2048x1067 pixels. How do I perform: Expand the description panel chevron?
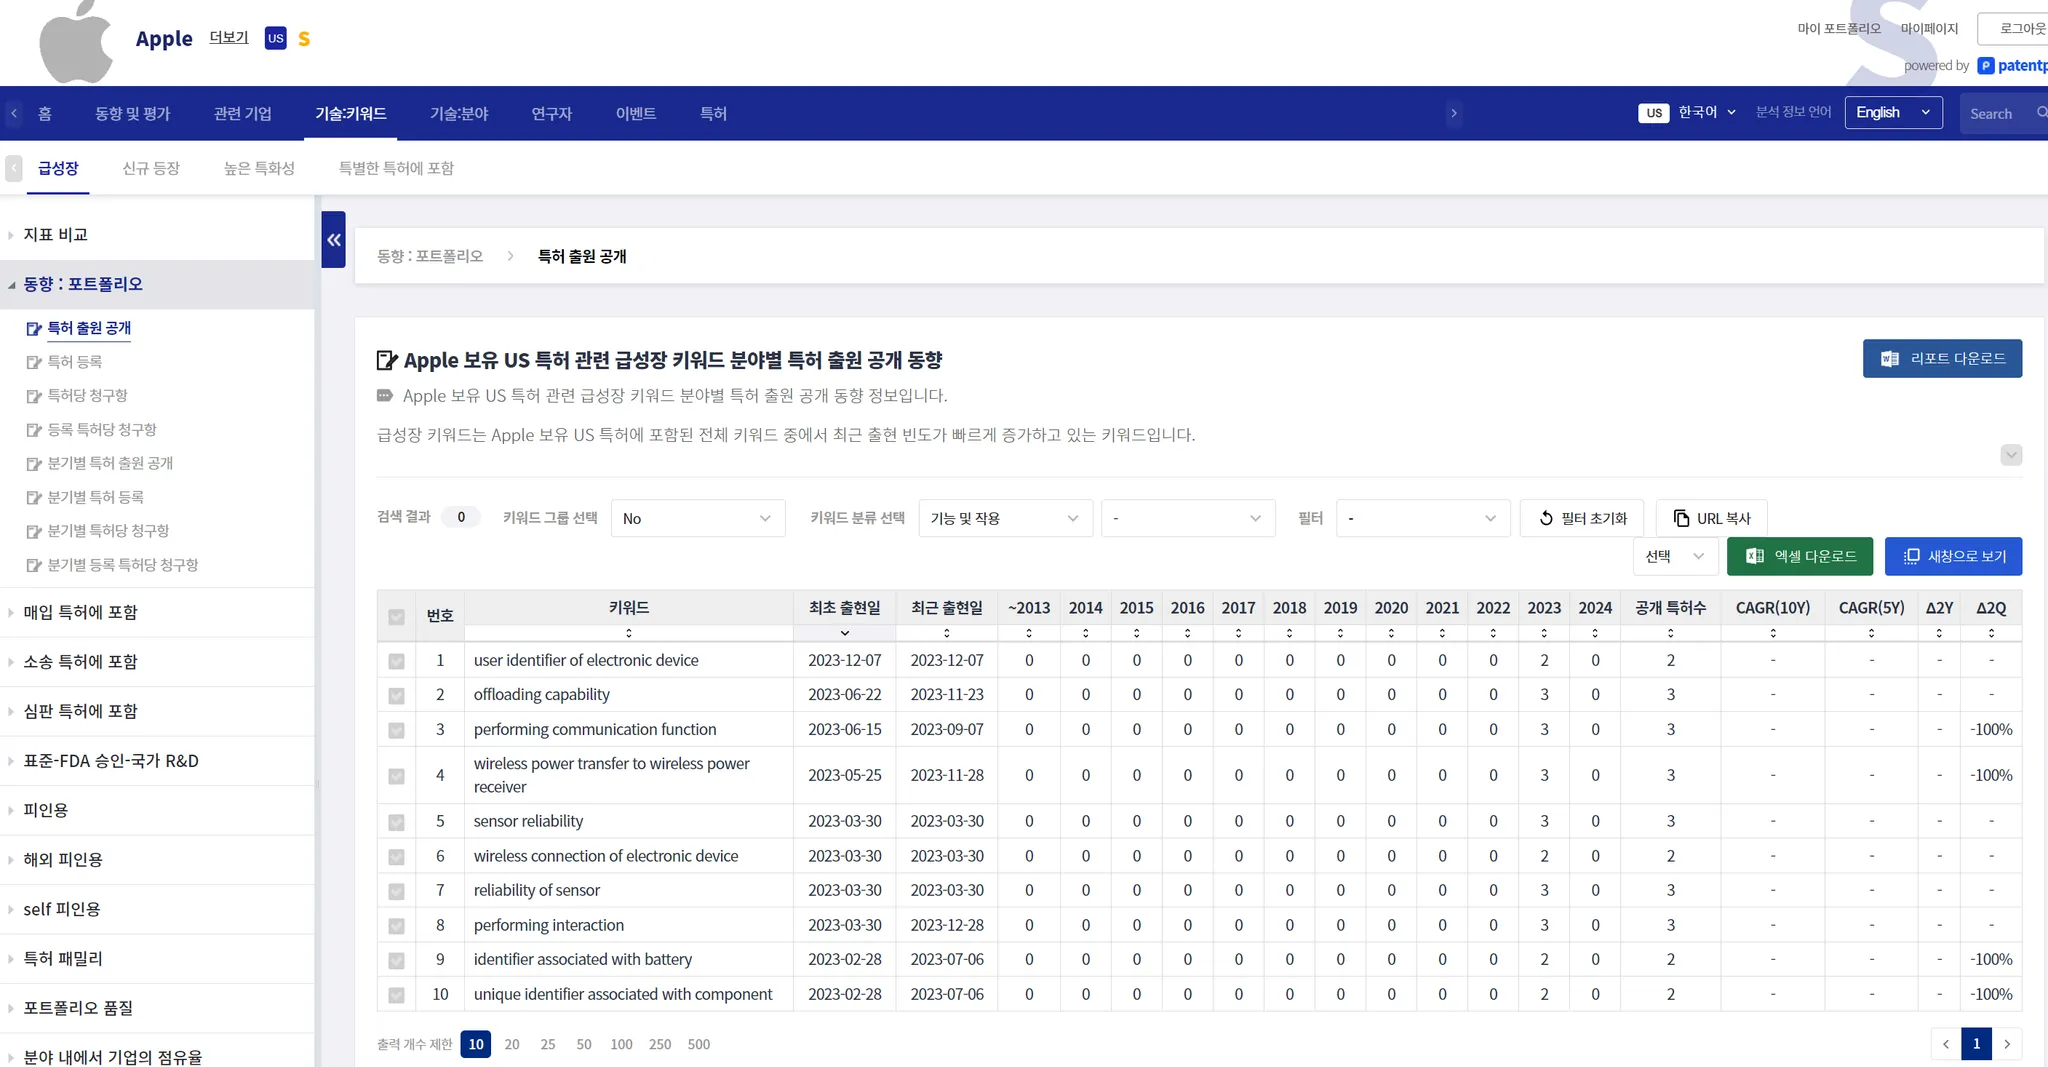[2011, 455]
